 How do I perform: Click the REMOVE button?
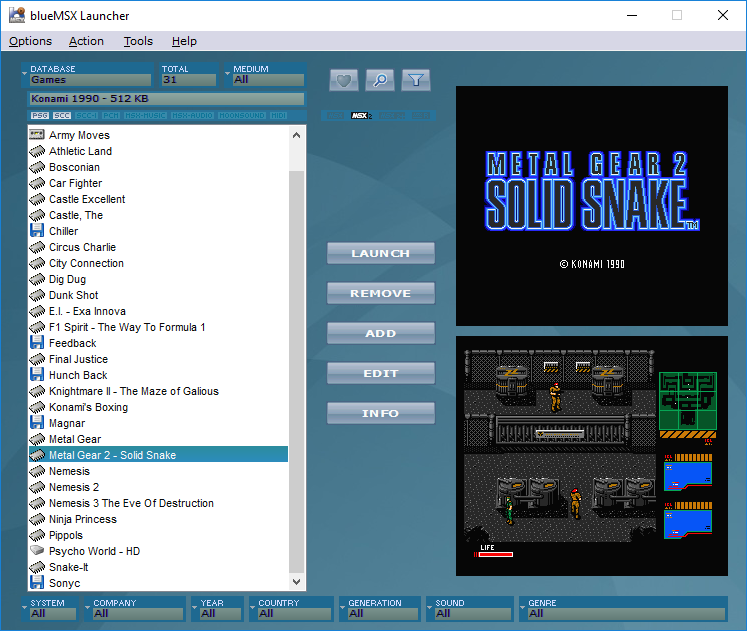tap(381, 293)
